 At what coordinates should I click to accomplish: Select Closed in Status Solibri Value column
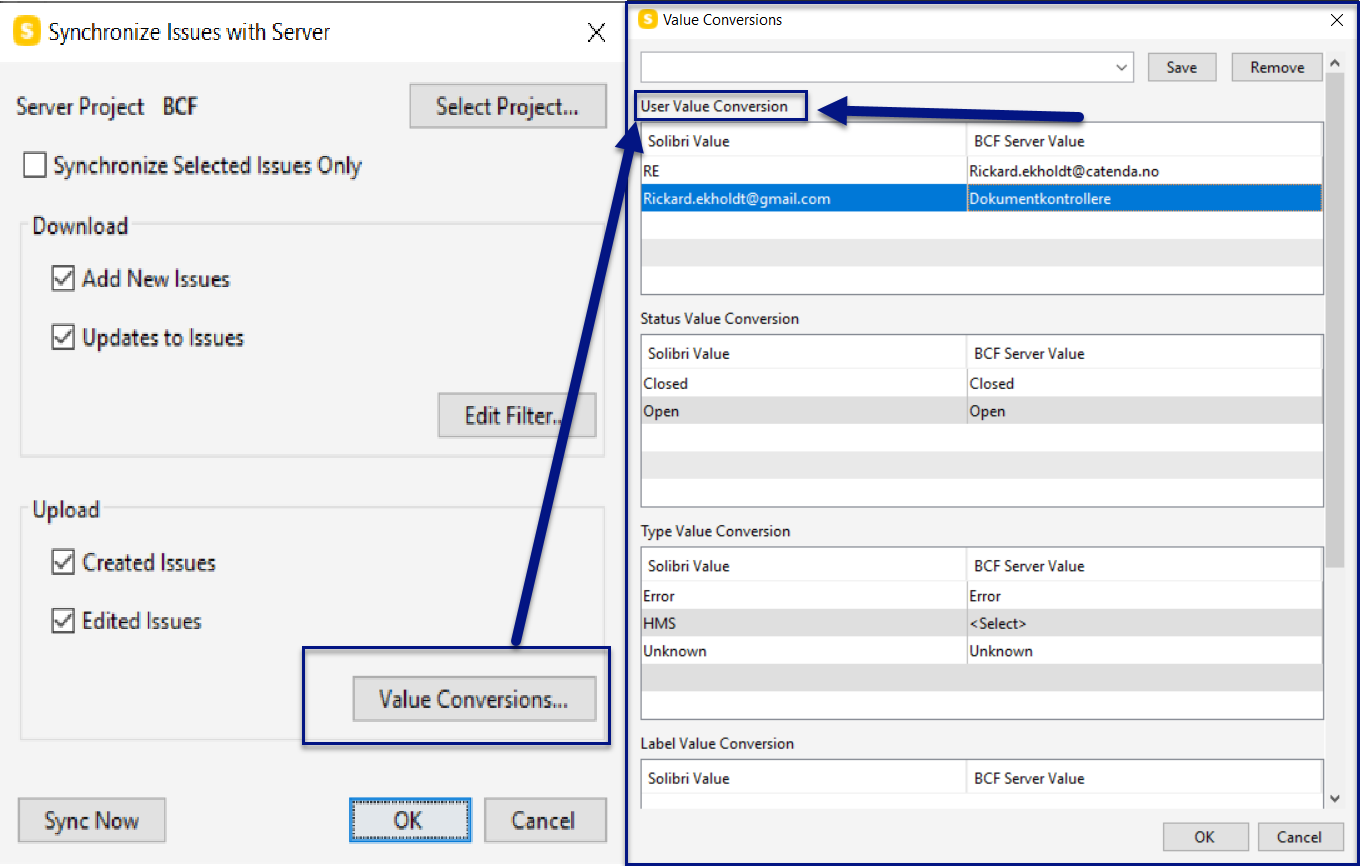(804, 383)
